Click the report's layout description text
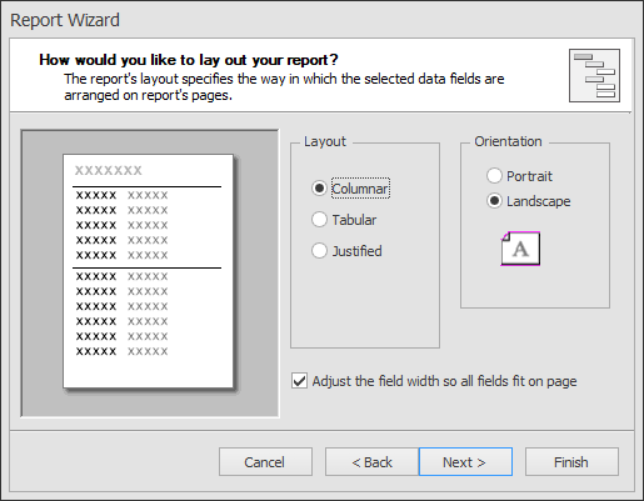Screen dimensions: 644x501 click(x=284, y=87)
